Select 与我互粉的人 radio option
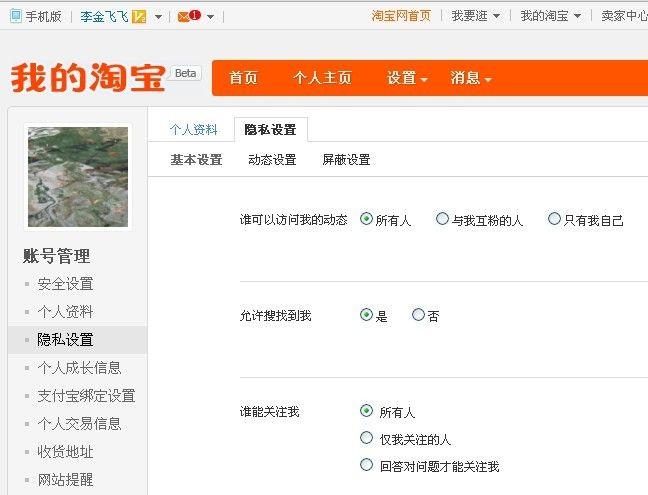648x495 pixels. pos(442,218)
